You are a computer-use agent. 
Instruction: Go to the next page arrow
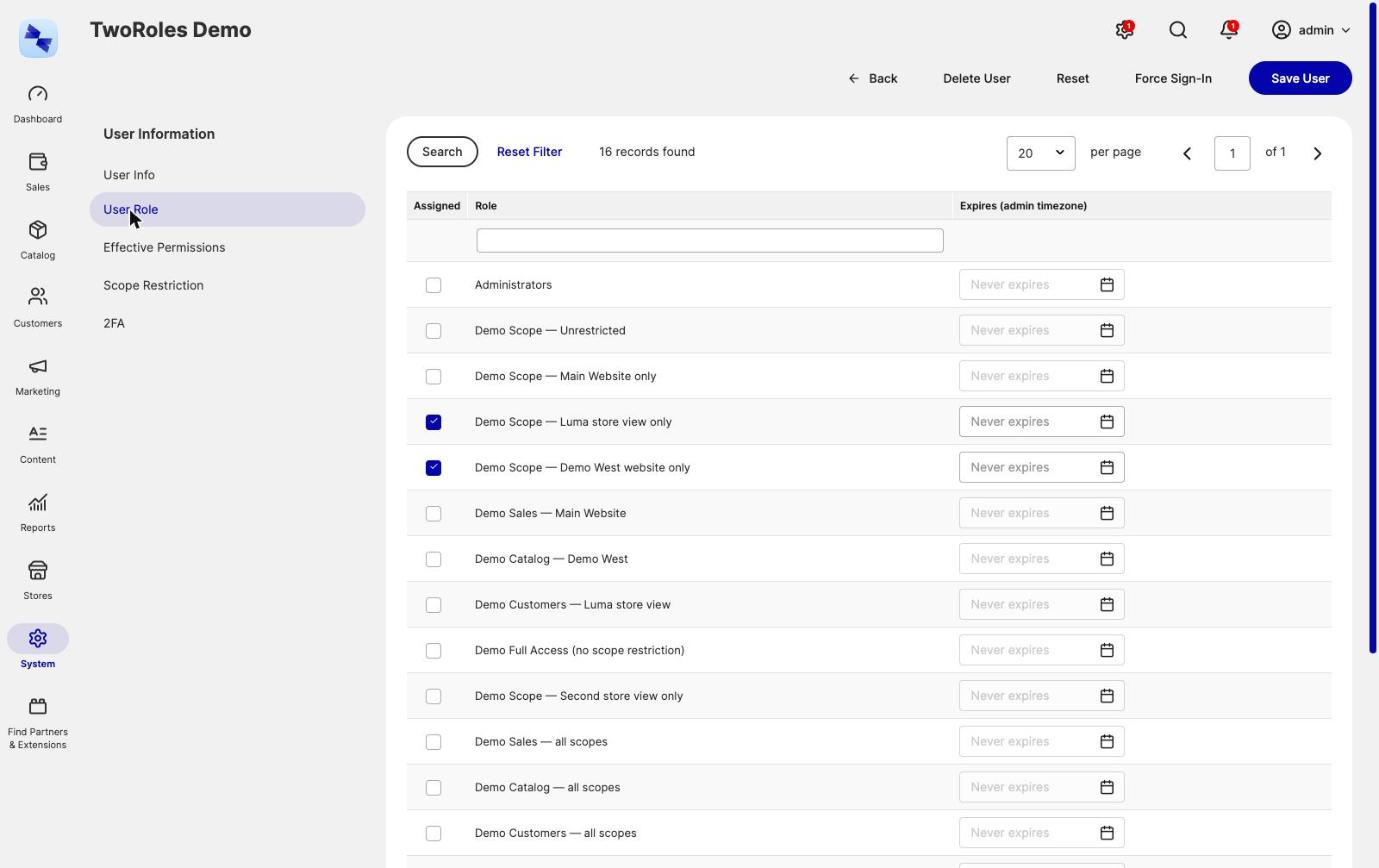[x=1317, y=153]
